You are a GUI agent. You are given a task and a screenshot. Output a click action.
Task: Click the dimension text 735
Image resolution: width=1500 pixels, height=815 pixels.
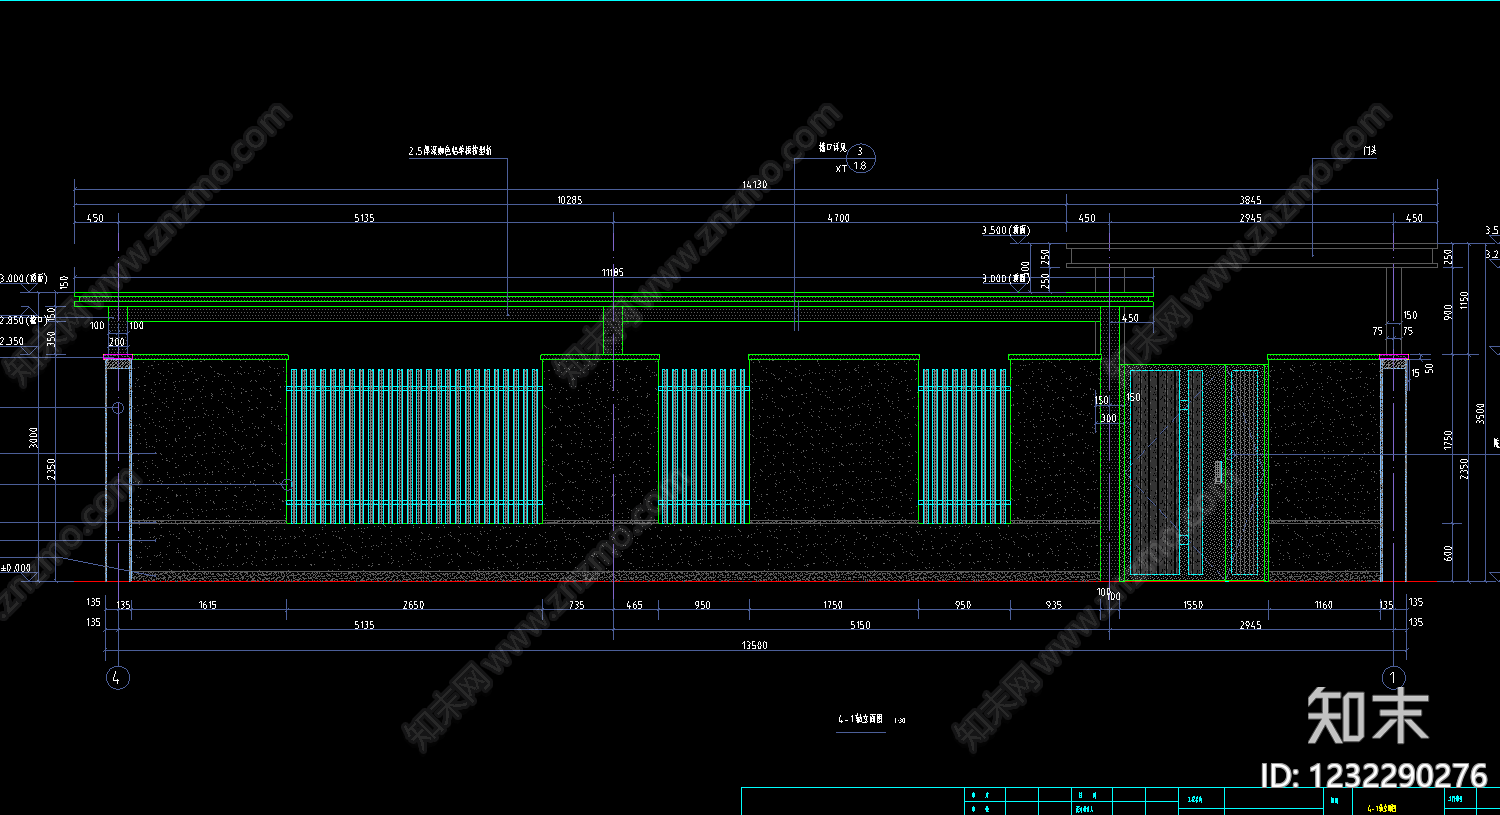pos(576,605)
